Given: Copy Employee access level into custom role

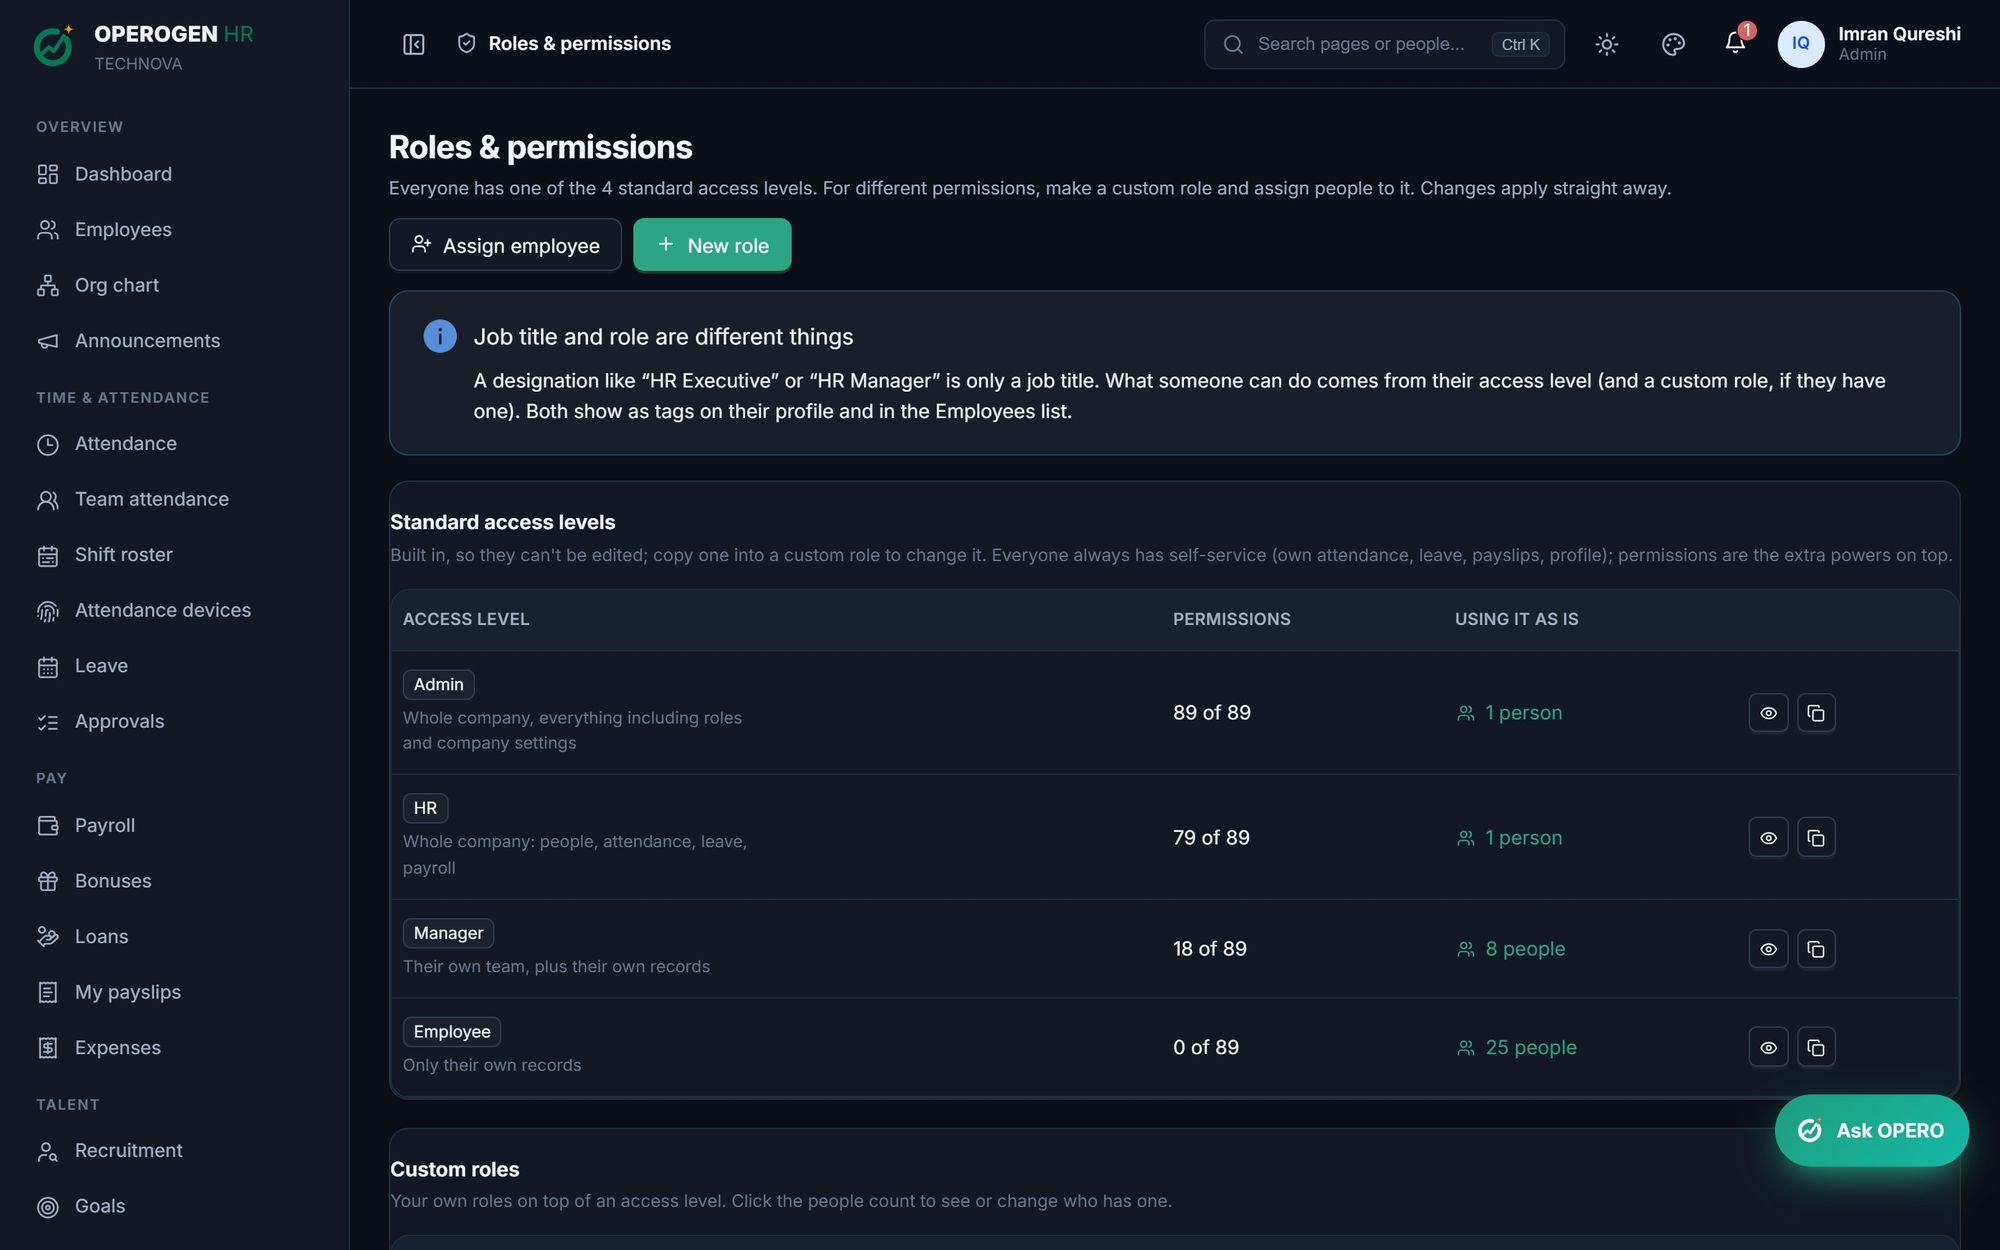Looking at the screenshot, I should 1816,1047.
